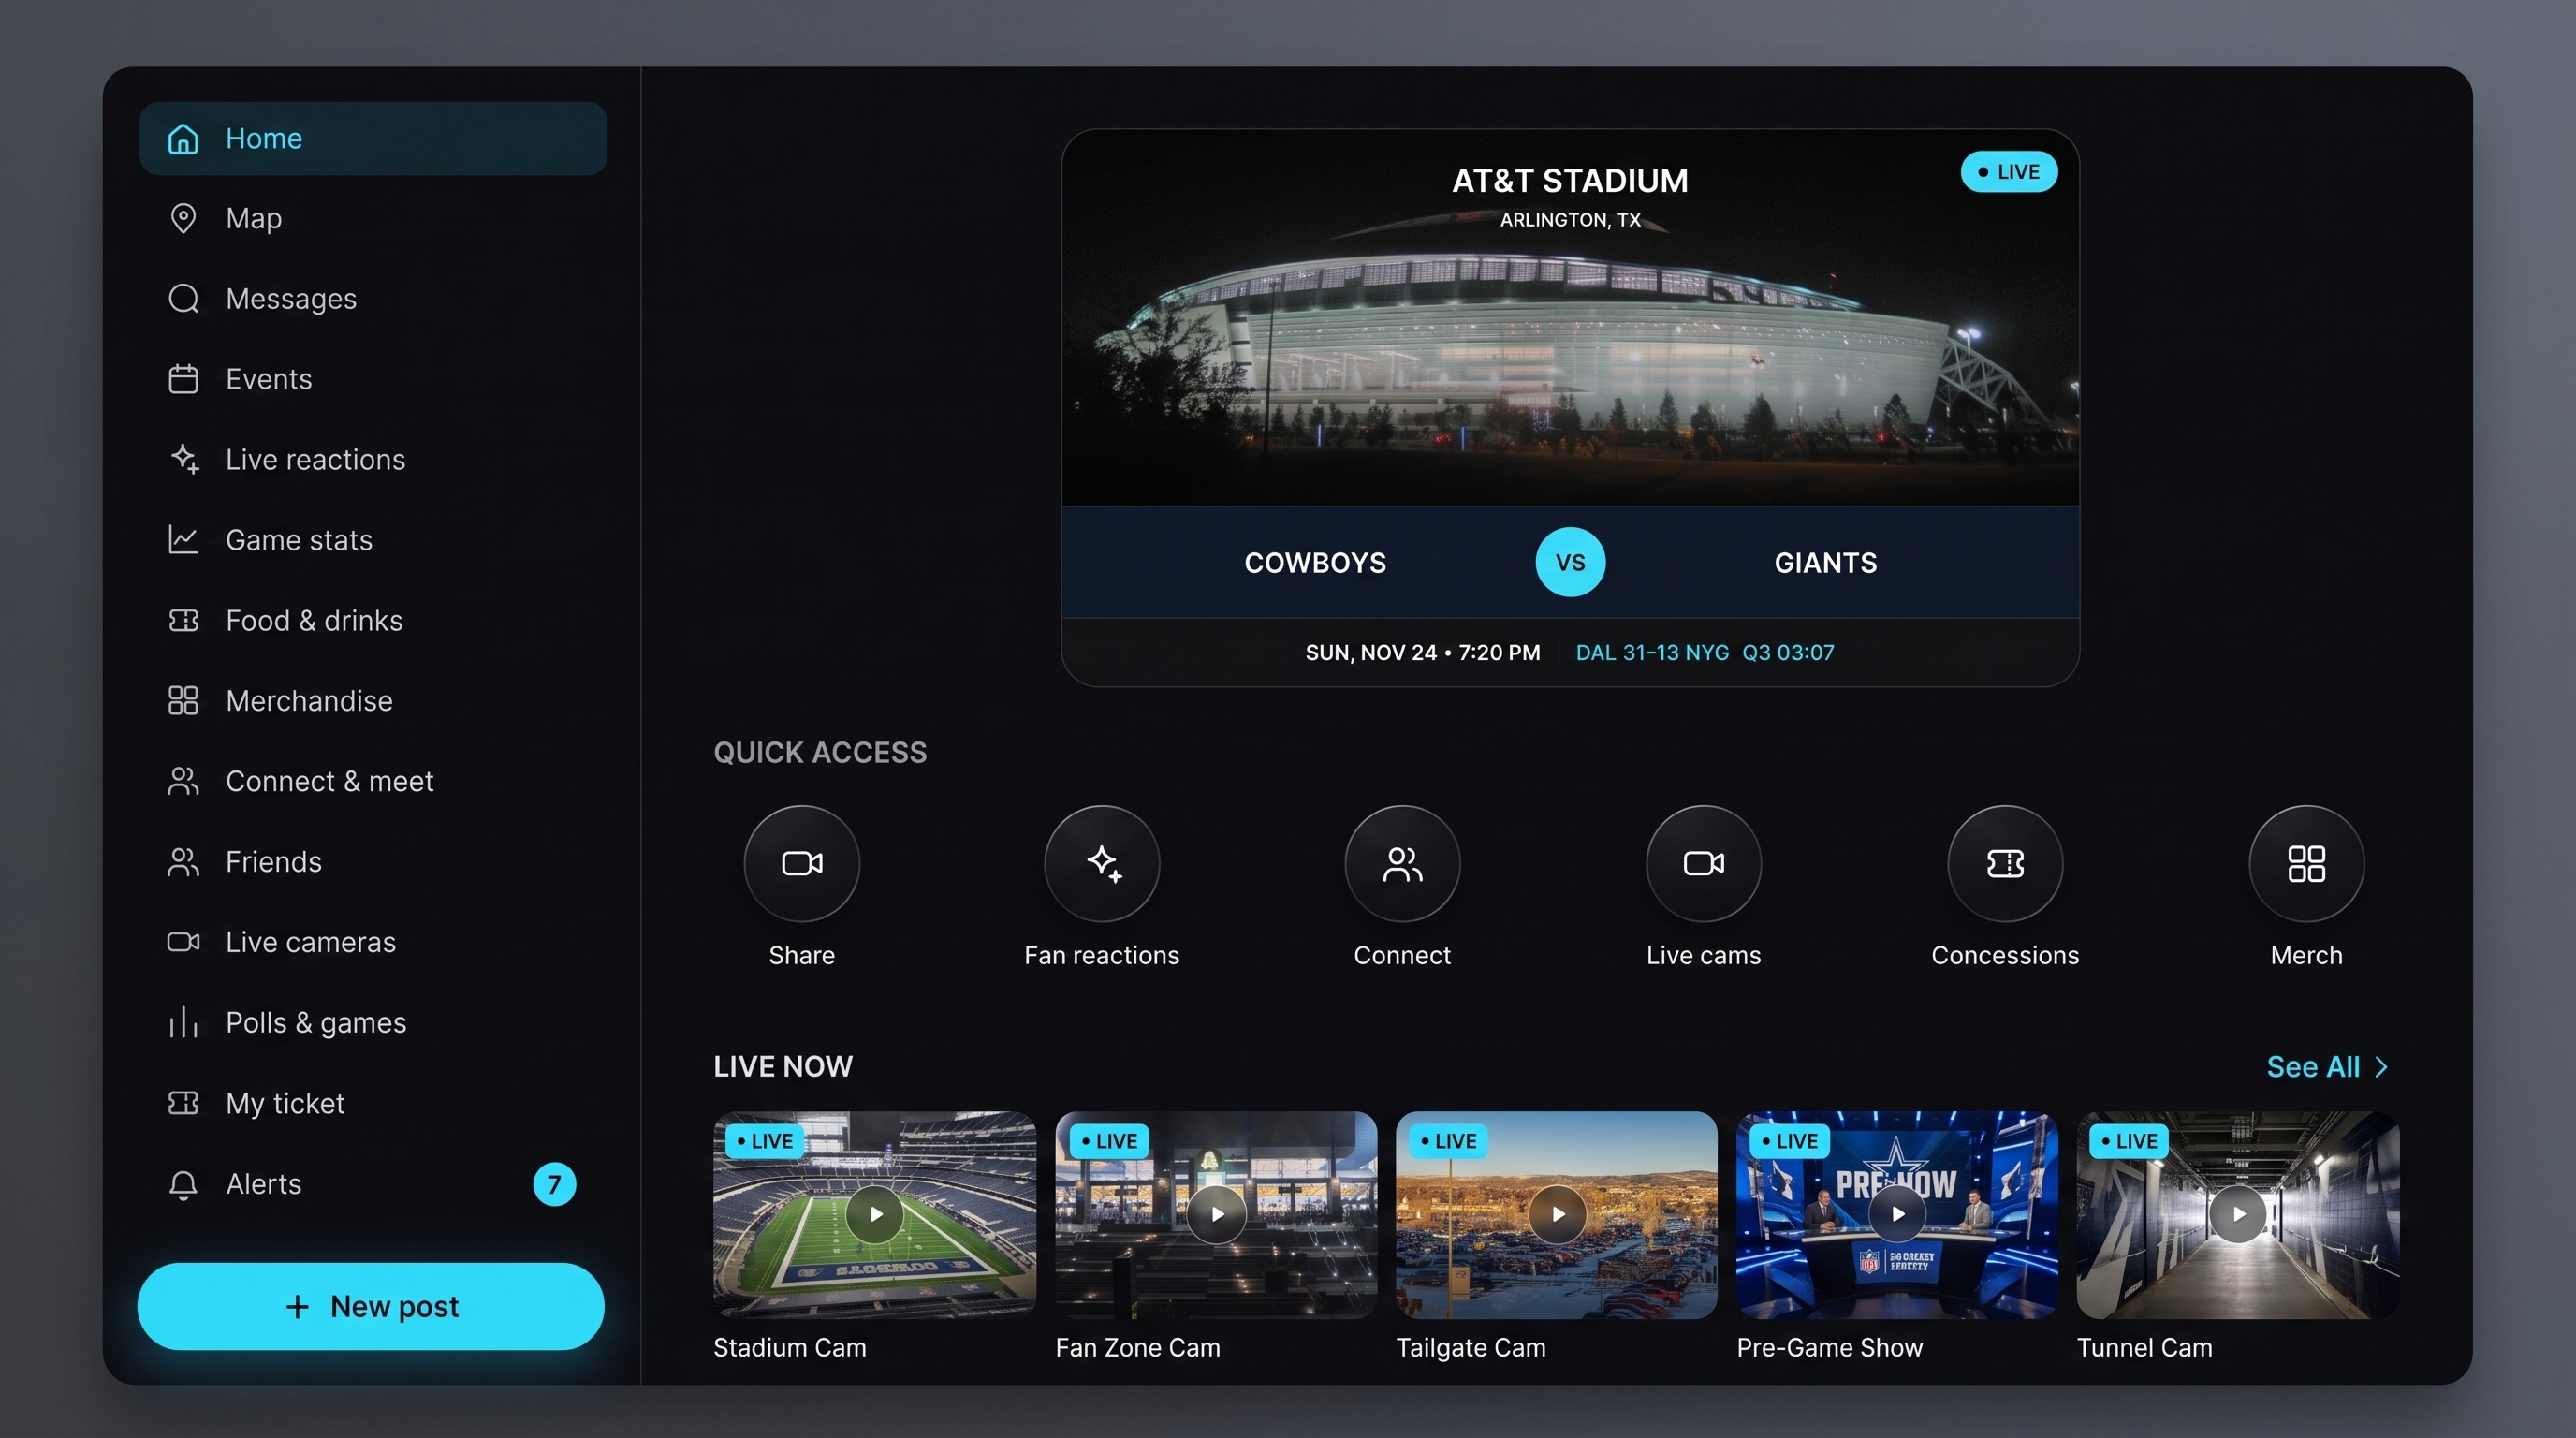Open Connect quick access people icon
This screenshot has width=2576, height=1438.
1402,863
